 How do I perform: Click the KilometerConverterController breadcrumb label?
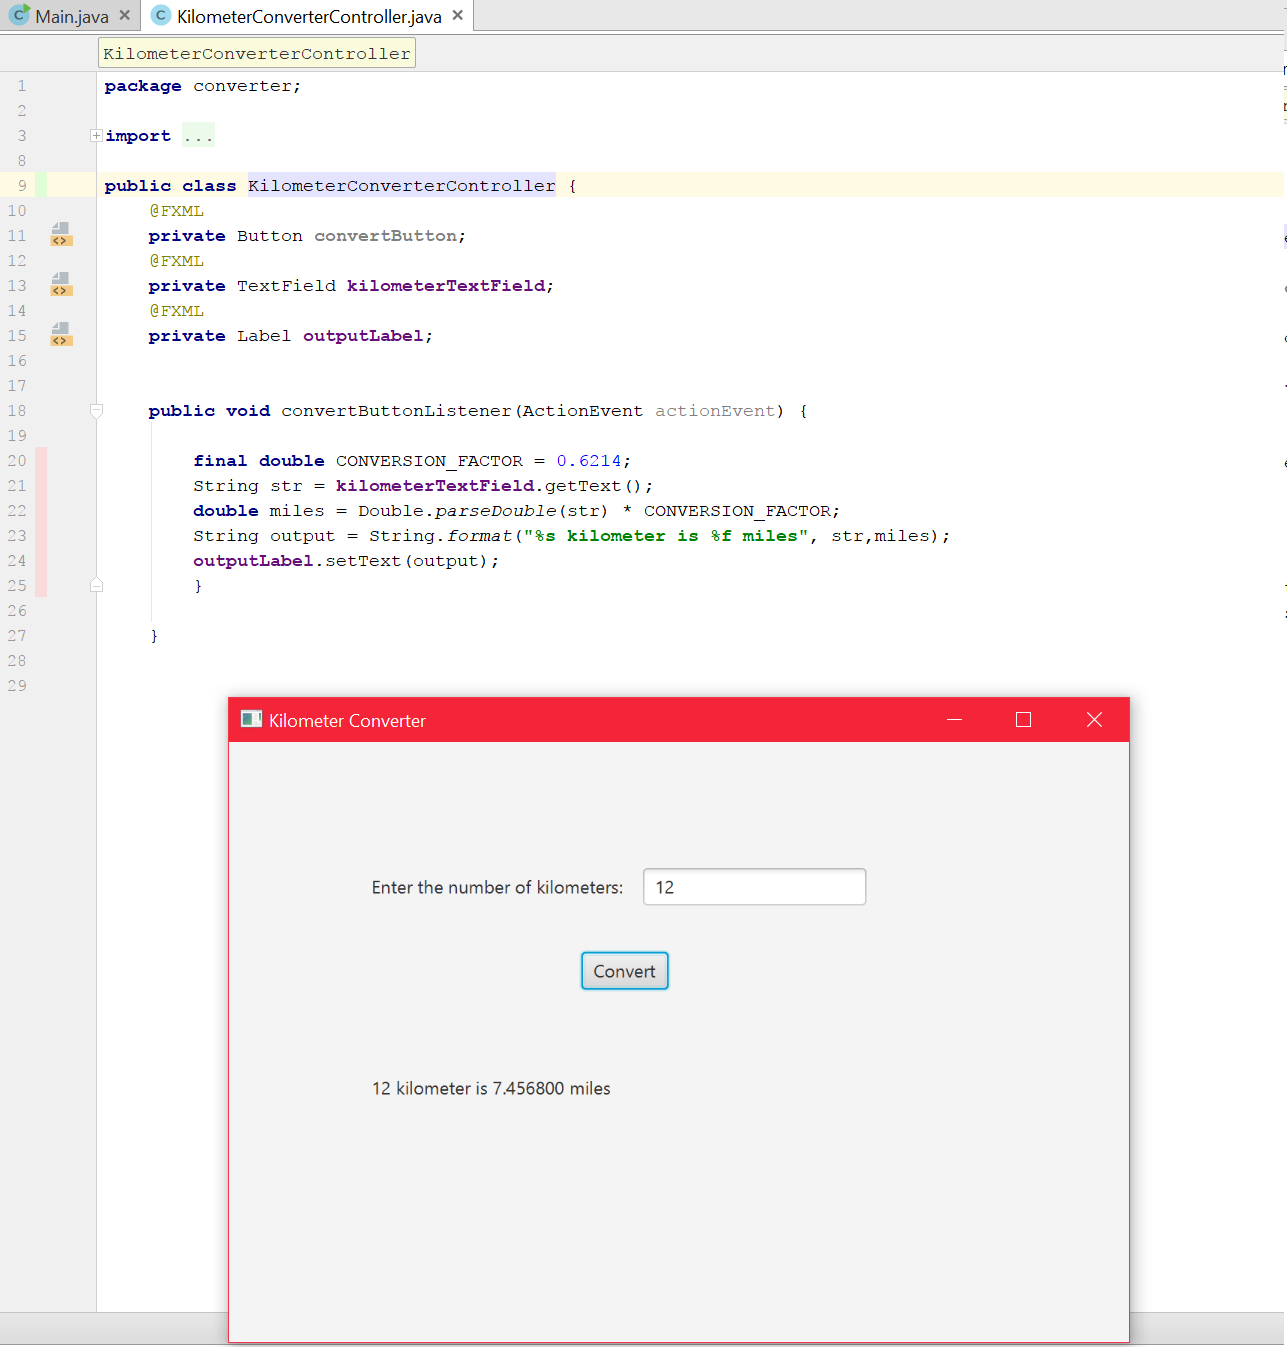pyautogui.click(x=257, y=53)
